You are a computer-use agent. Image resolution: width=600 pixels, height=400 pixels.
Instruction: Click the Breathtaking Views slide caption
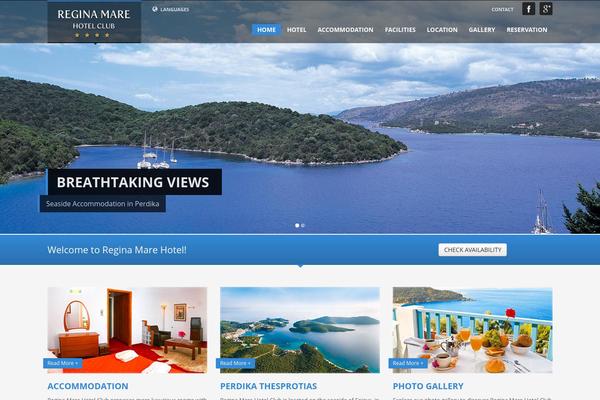click(x=133, y=182)
